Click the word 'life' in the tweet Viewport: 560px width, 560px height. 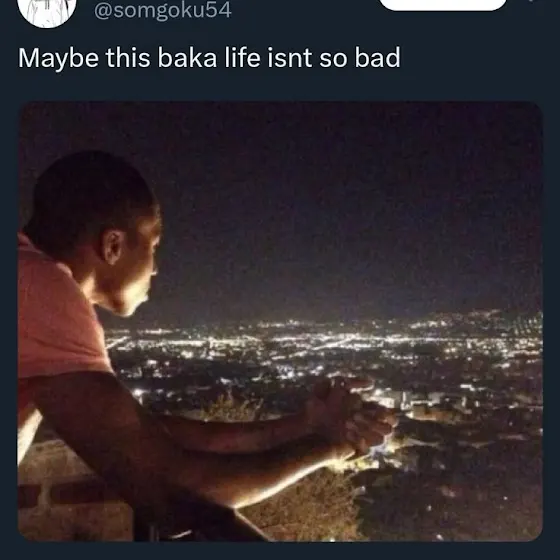point(242,58)
